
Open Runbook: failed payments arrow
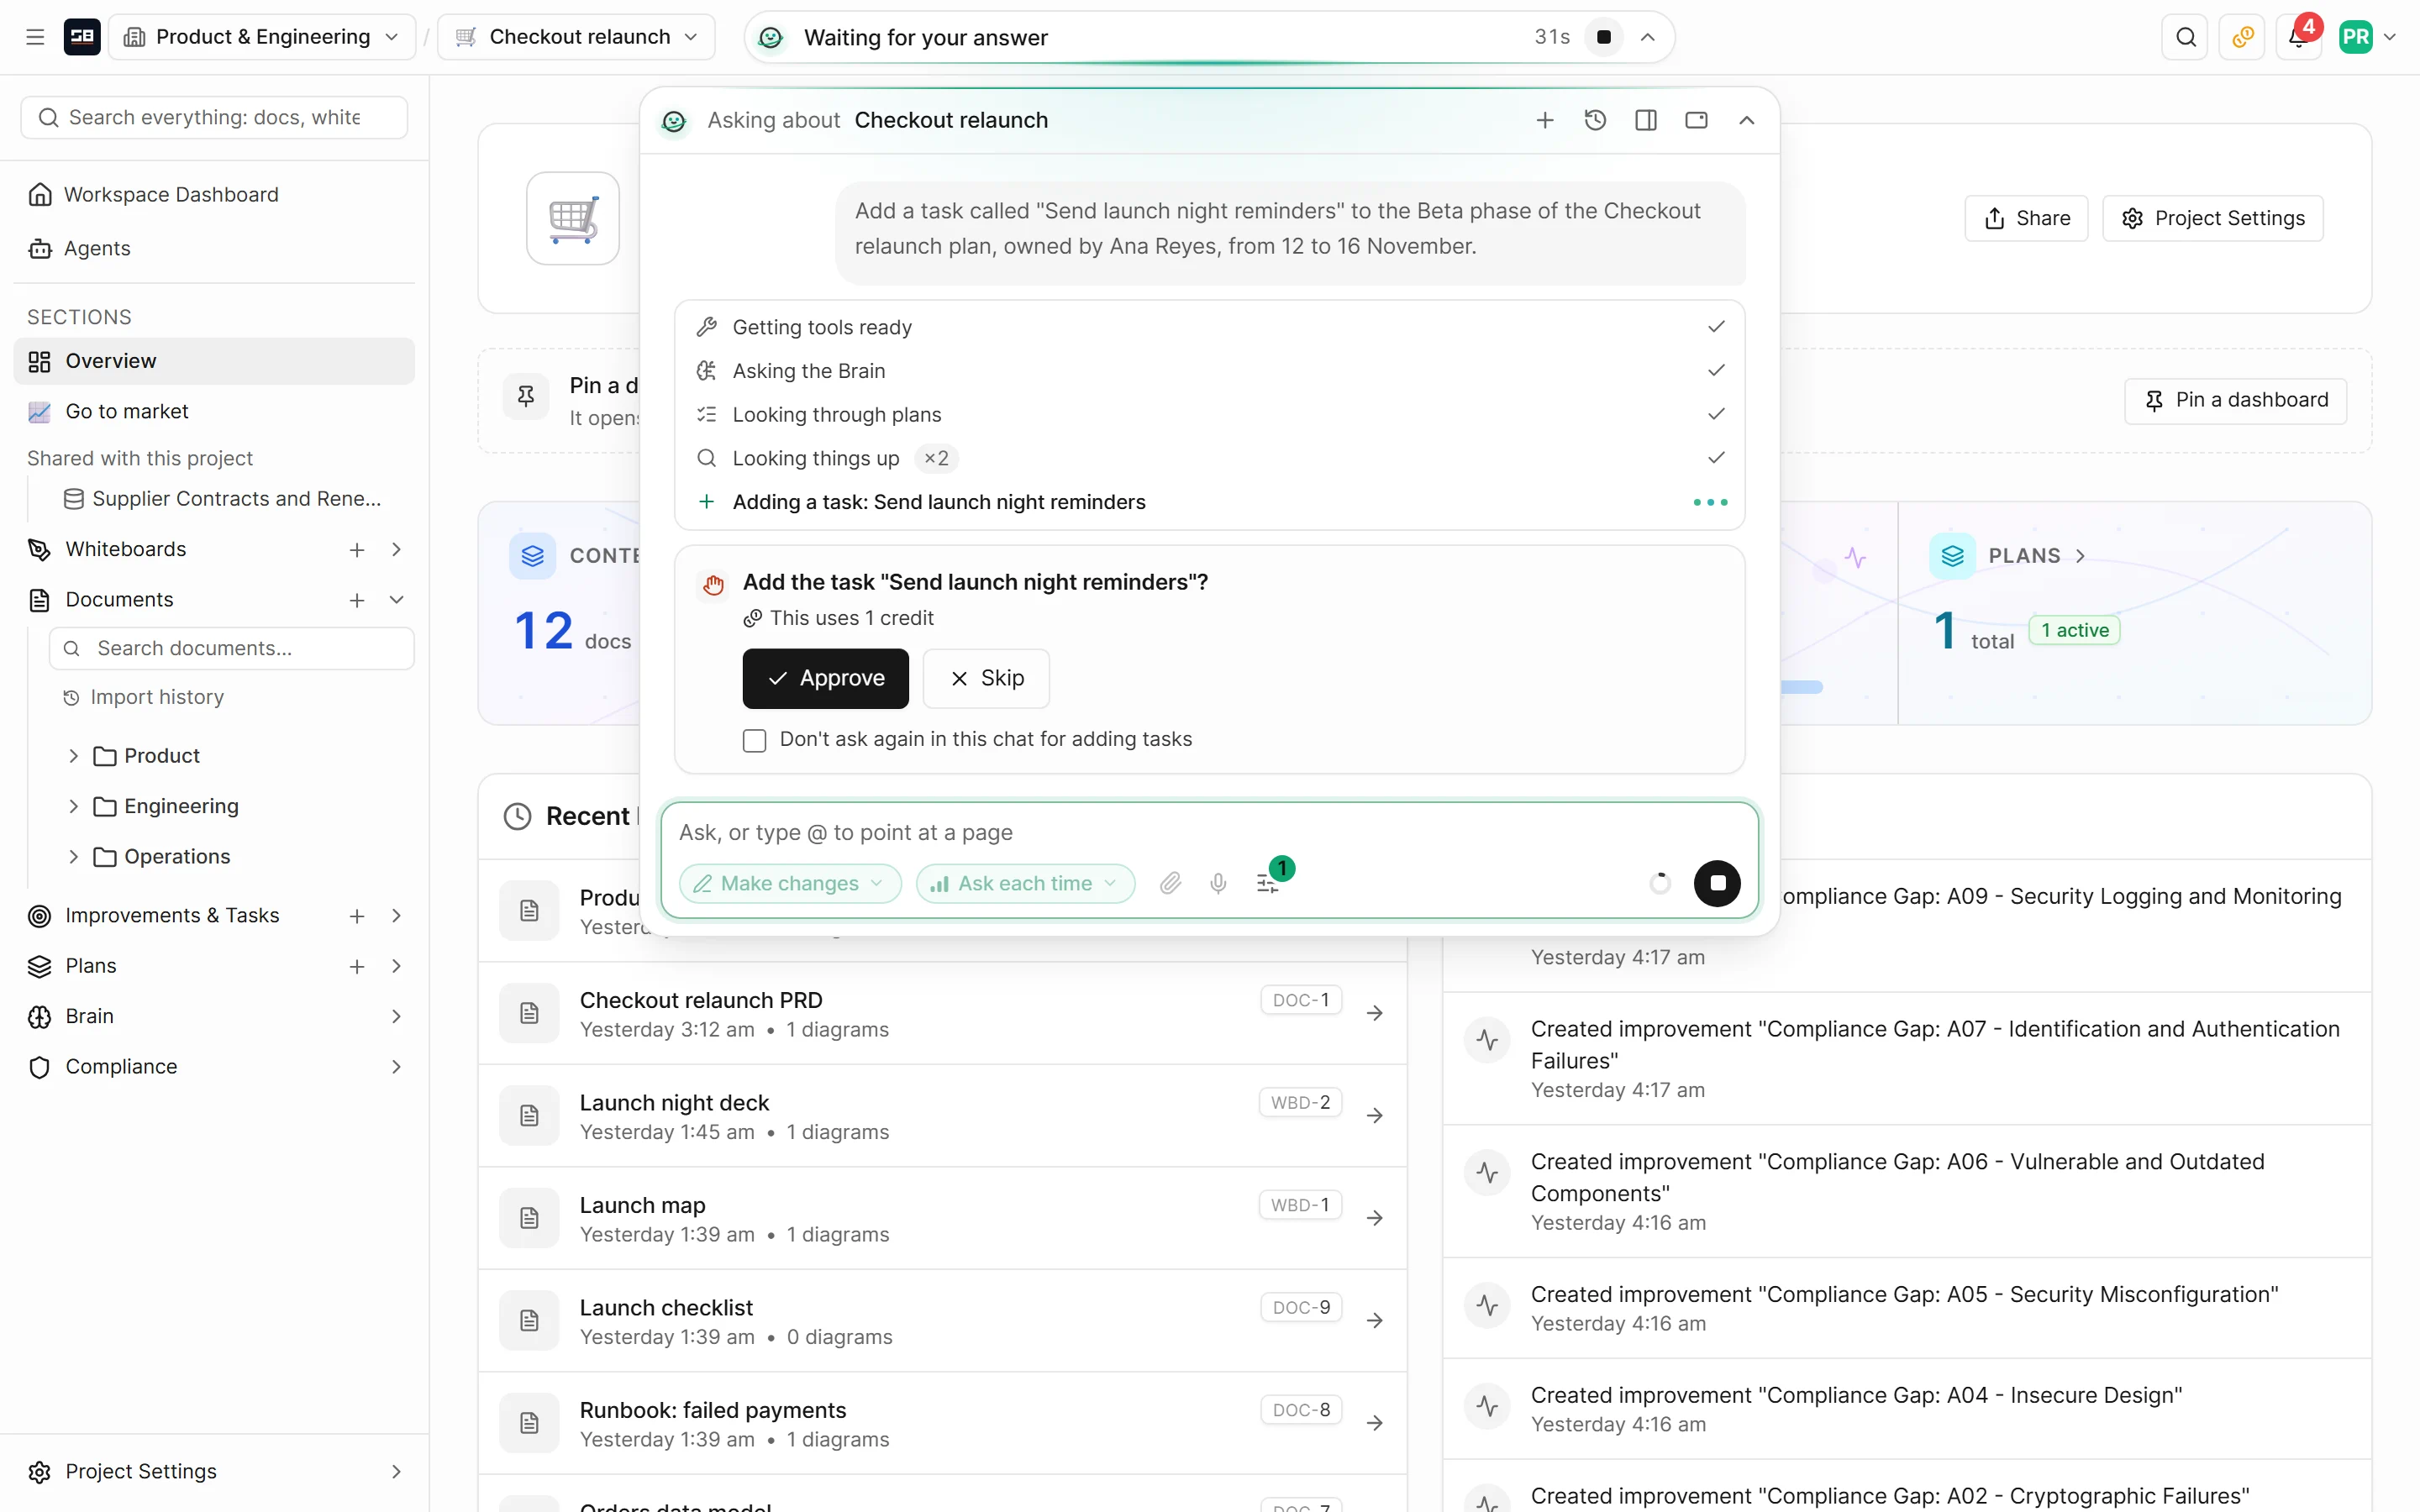(1375, 1422)
